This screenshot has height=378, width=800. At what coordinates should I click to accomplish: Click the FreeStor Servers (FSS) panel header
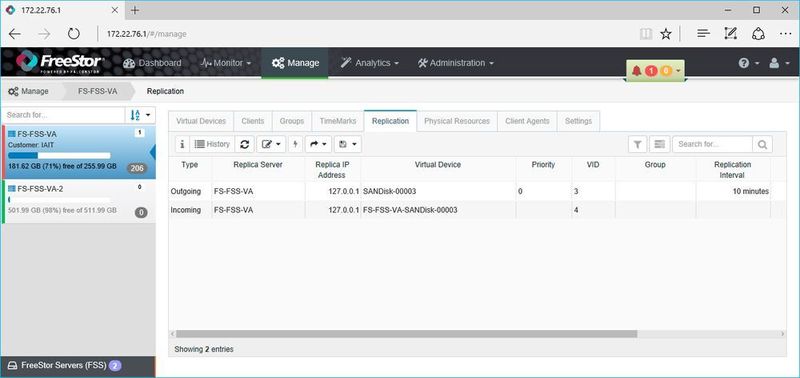point(78,366)
